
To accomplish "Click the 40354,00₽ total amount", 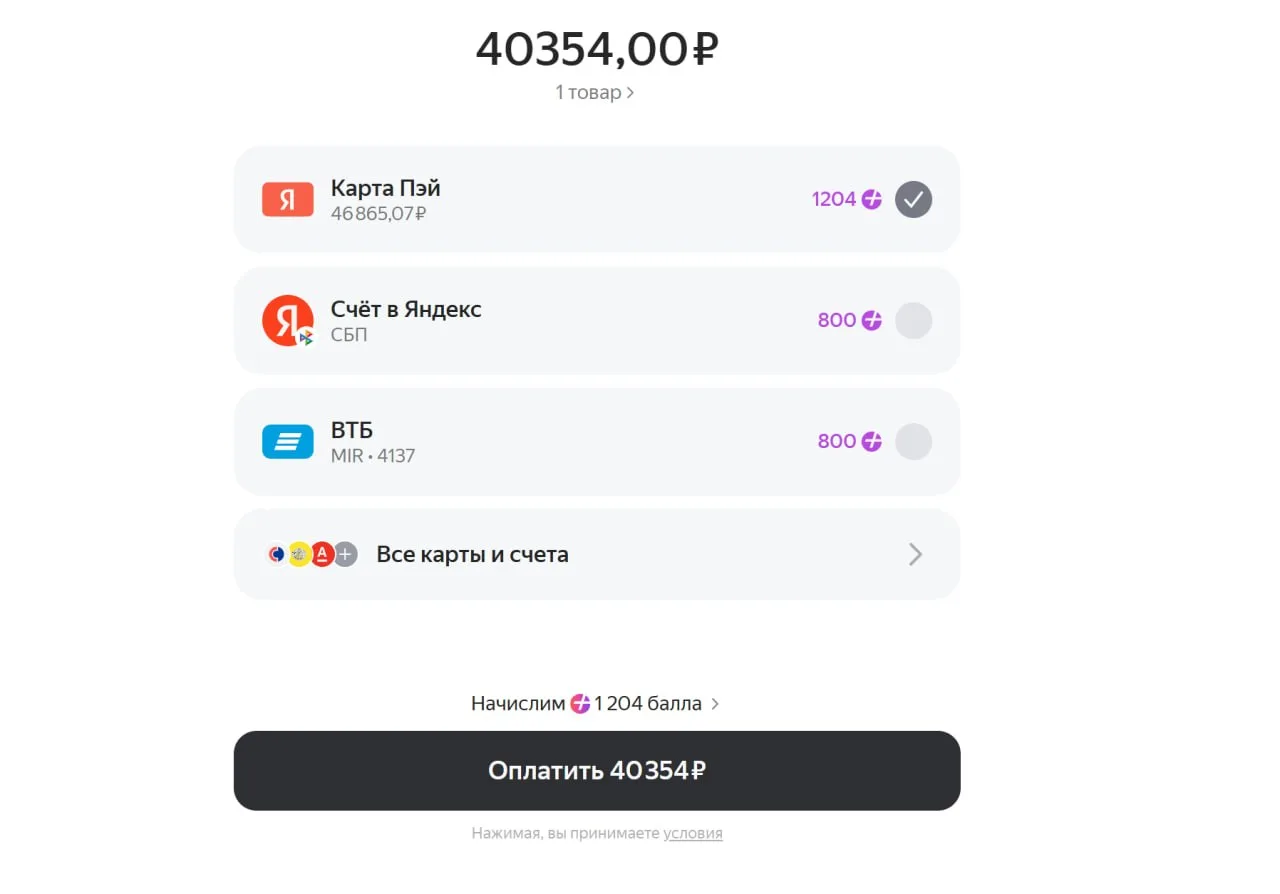I will (597, 49).
